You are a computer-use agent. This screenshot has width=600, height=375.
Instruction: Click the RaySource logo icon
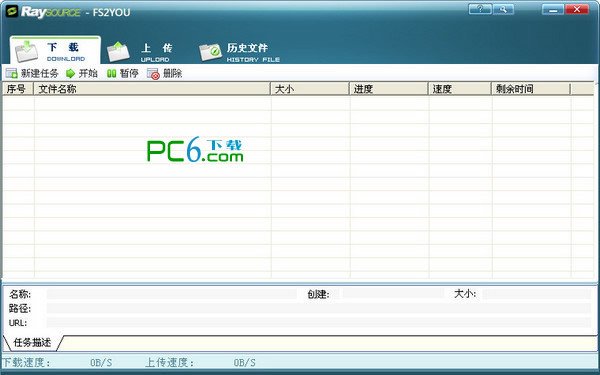12,11
